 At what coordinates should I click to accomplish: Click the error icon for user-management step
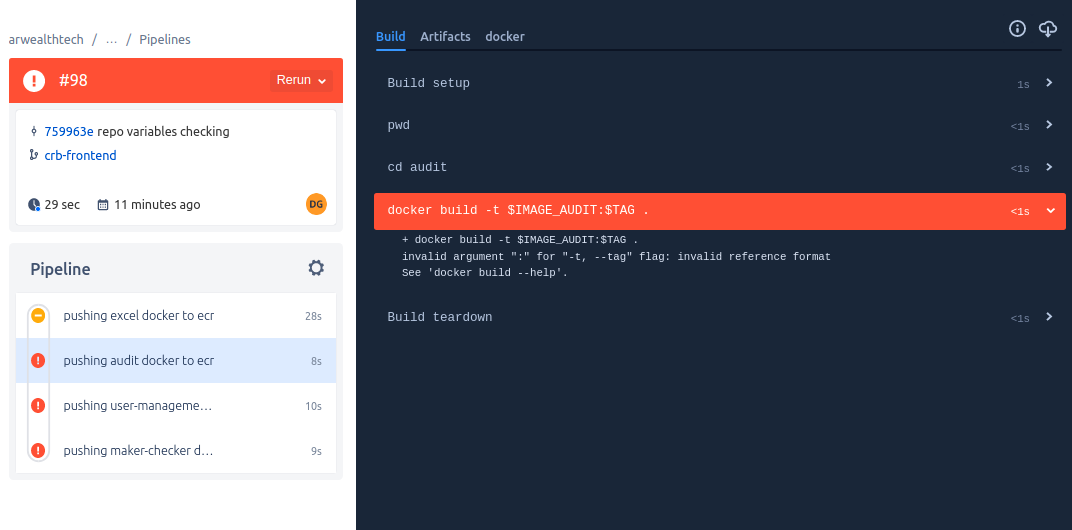point(38,406)
